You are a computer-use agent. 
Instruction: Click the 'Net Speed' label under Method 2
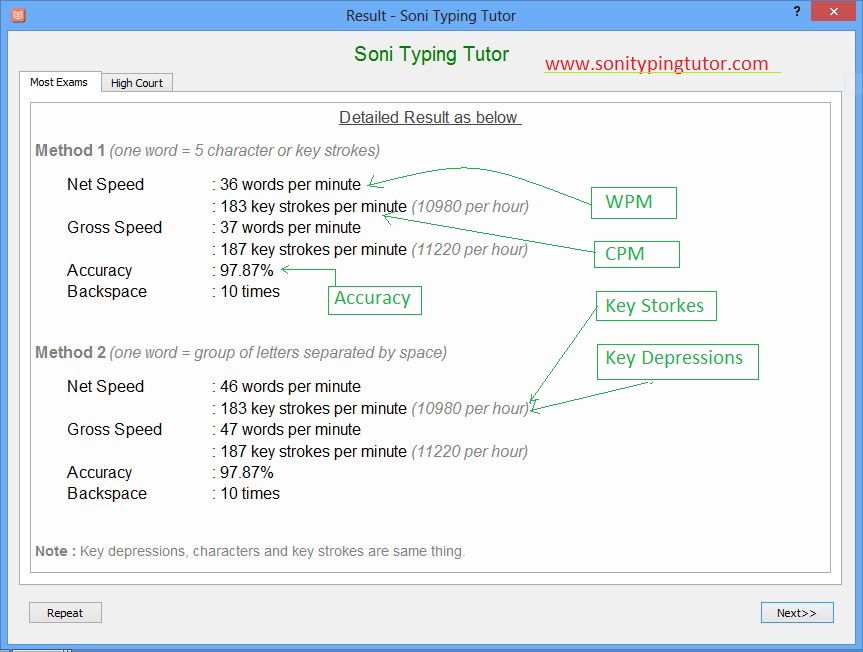(x=105, y=386)
